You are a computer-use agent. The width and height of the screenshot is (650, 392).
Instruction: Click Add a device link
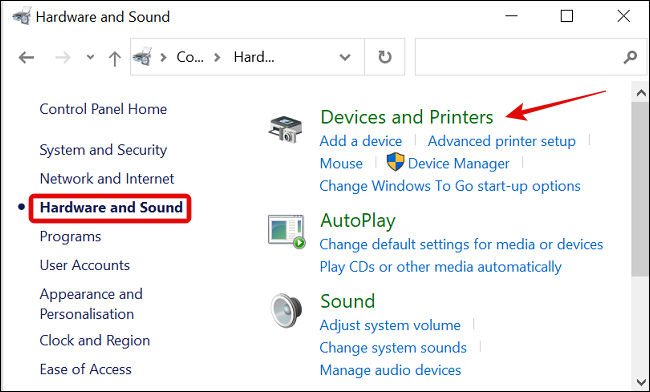pyautogui.click(x=361, y=141)
